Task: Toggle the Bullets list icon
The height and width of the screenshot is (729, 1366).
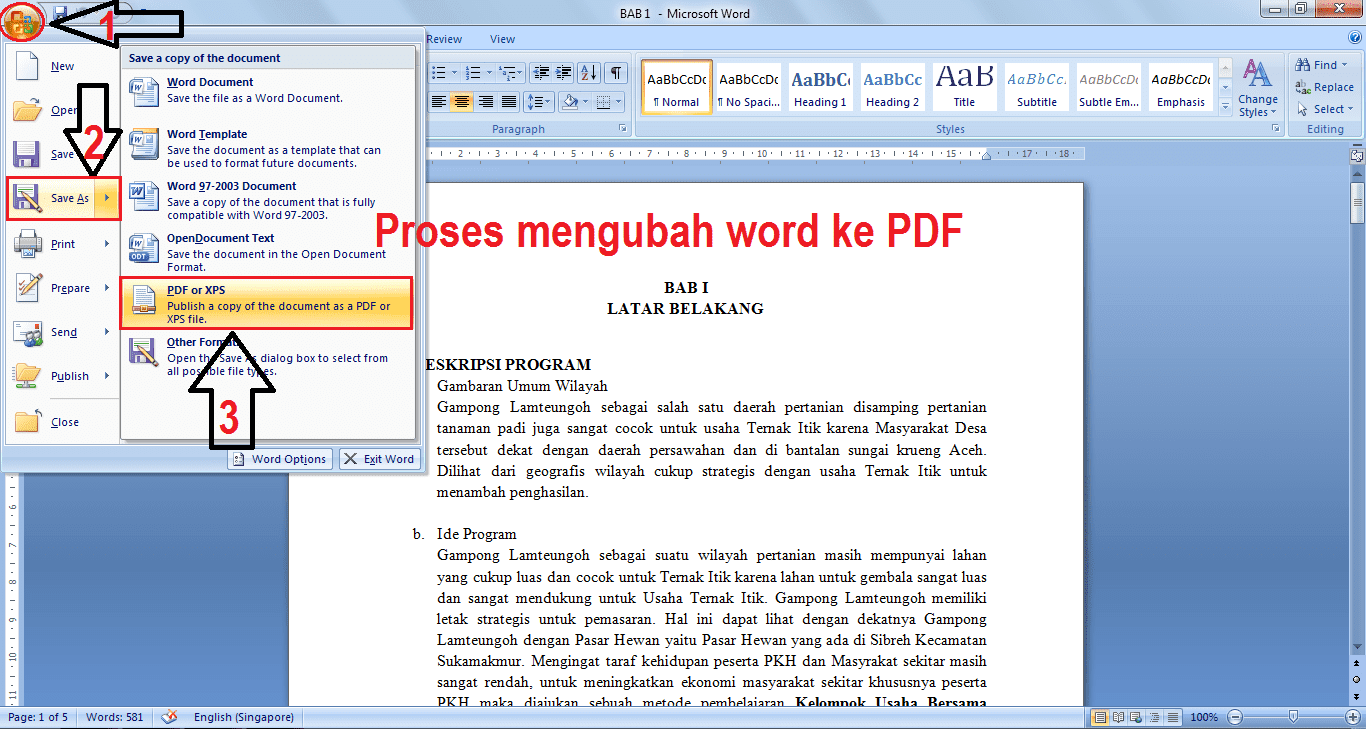Action: click(438, 72)
